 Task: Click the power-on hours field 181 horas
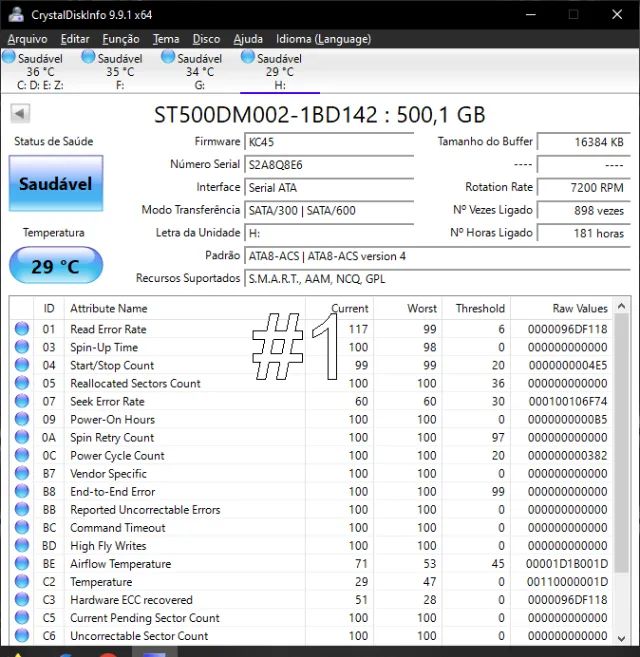click(584, 233)
